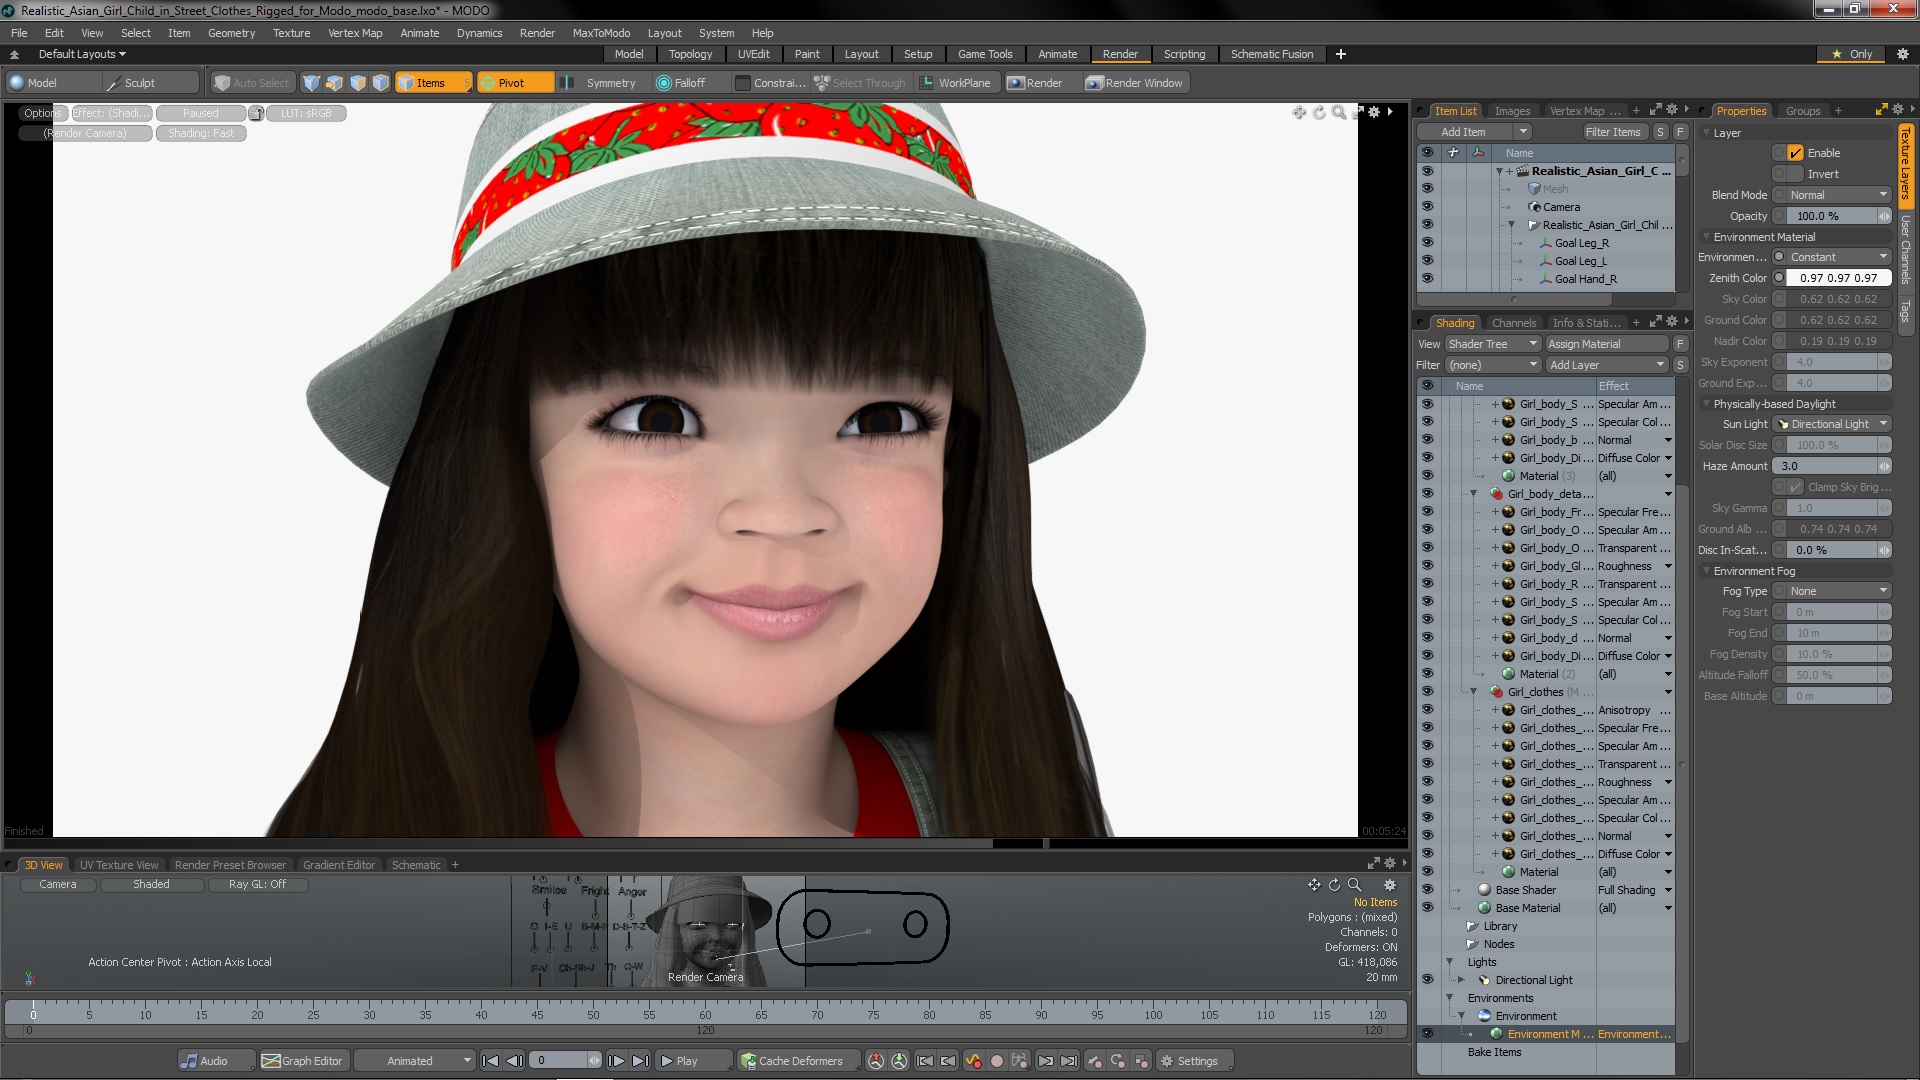Viewport: 1920px width, 1080px height.
Task: Toggle visibility of Base Shader
Action: [x=1427, y=890]
